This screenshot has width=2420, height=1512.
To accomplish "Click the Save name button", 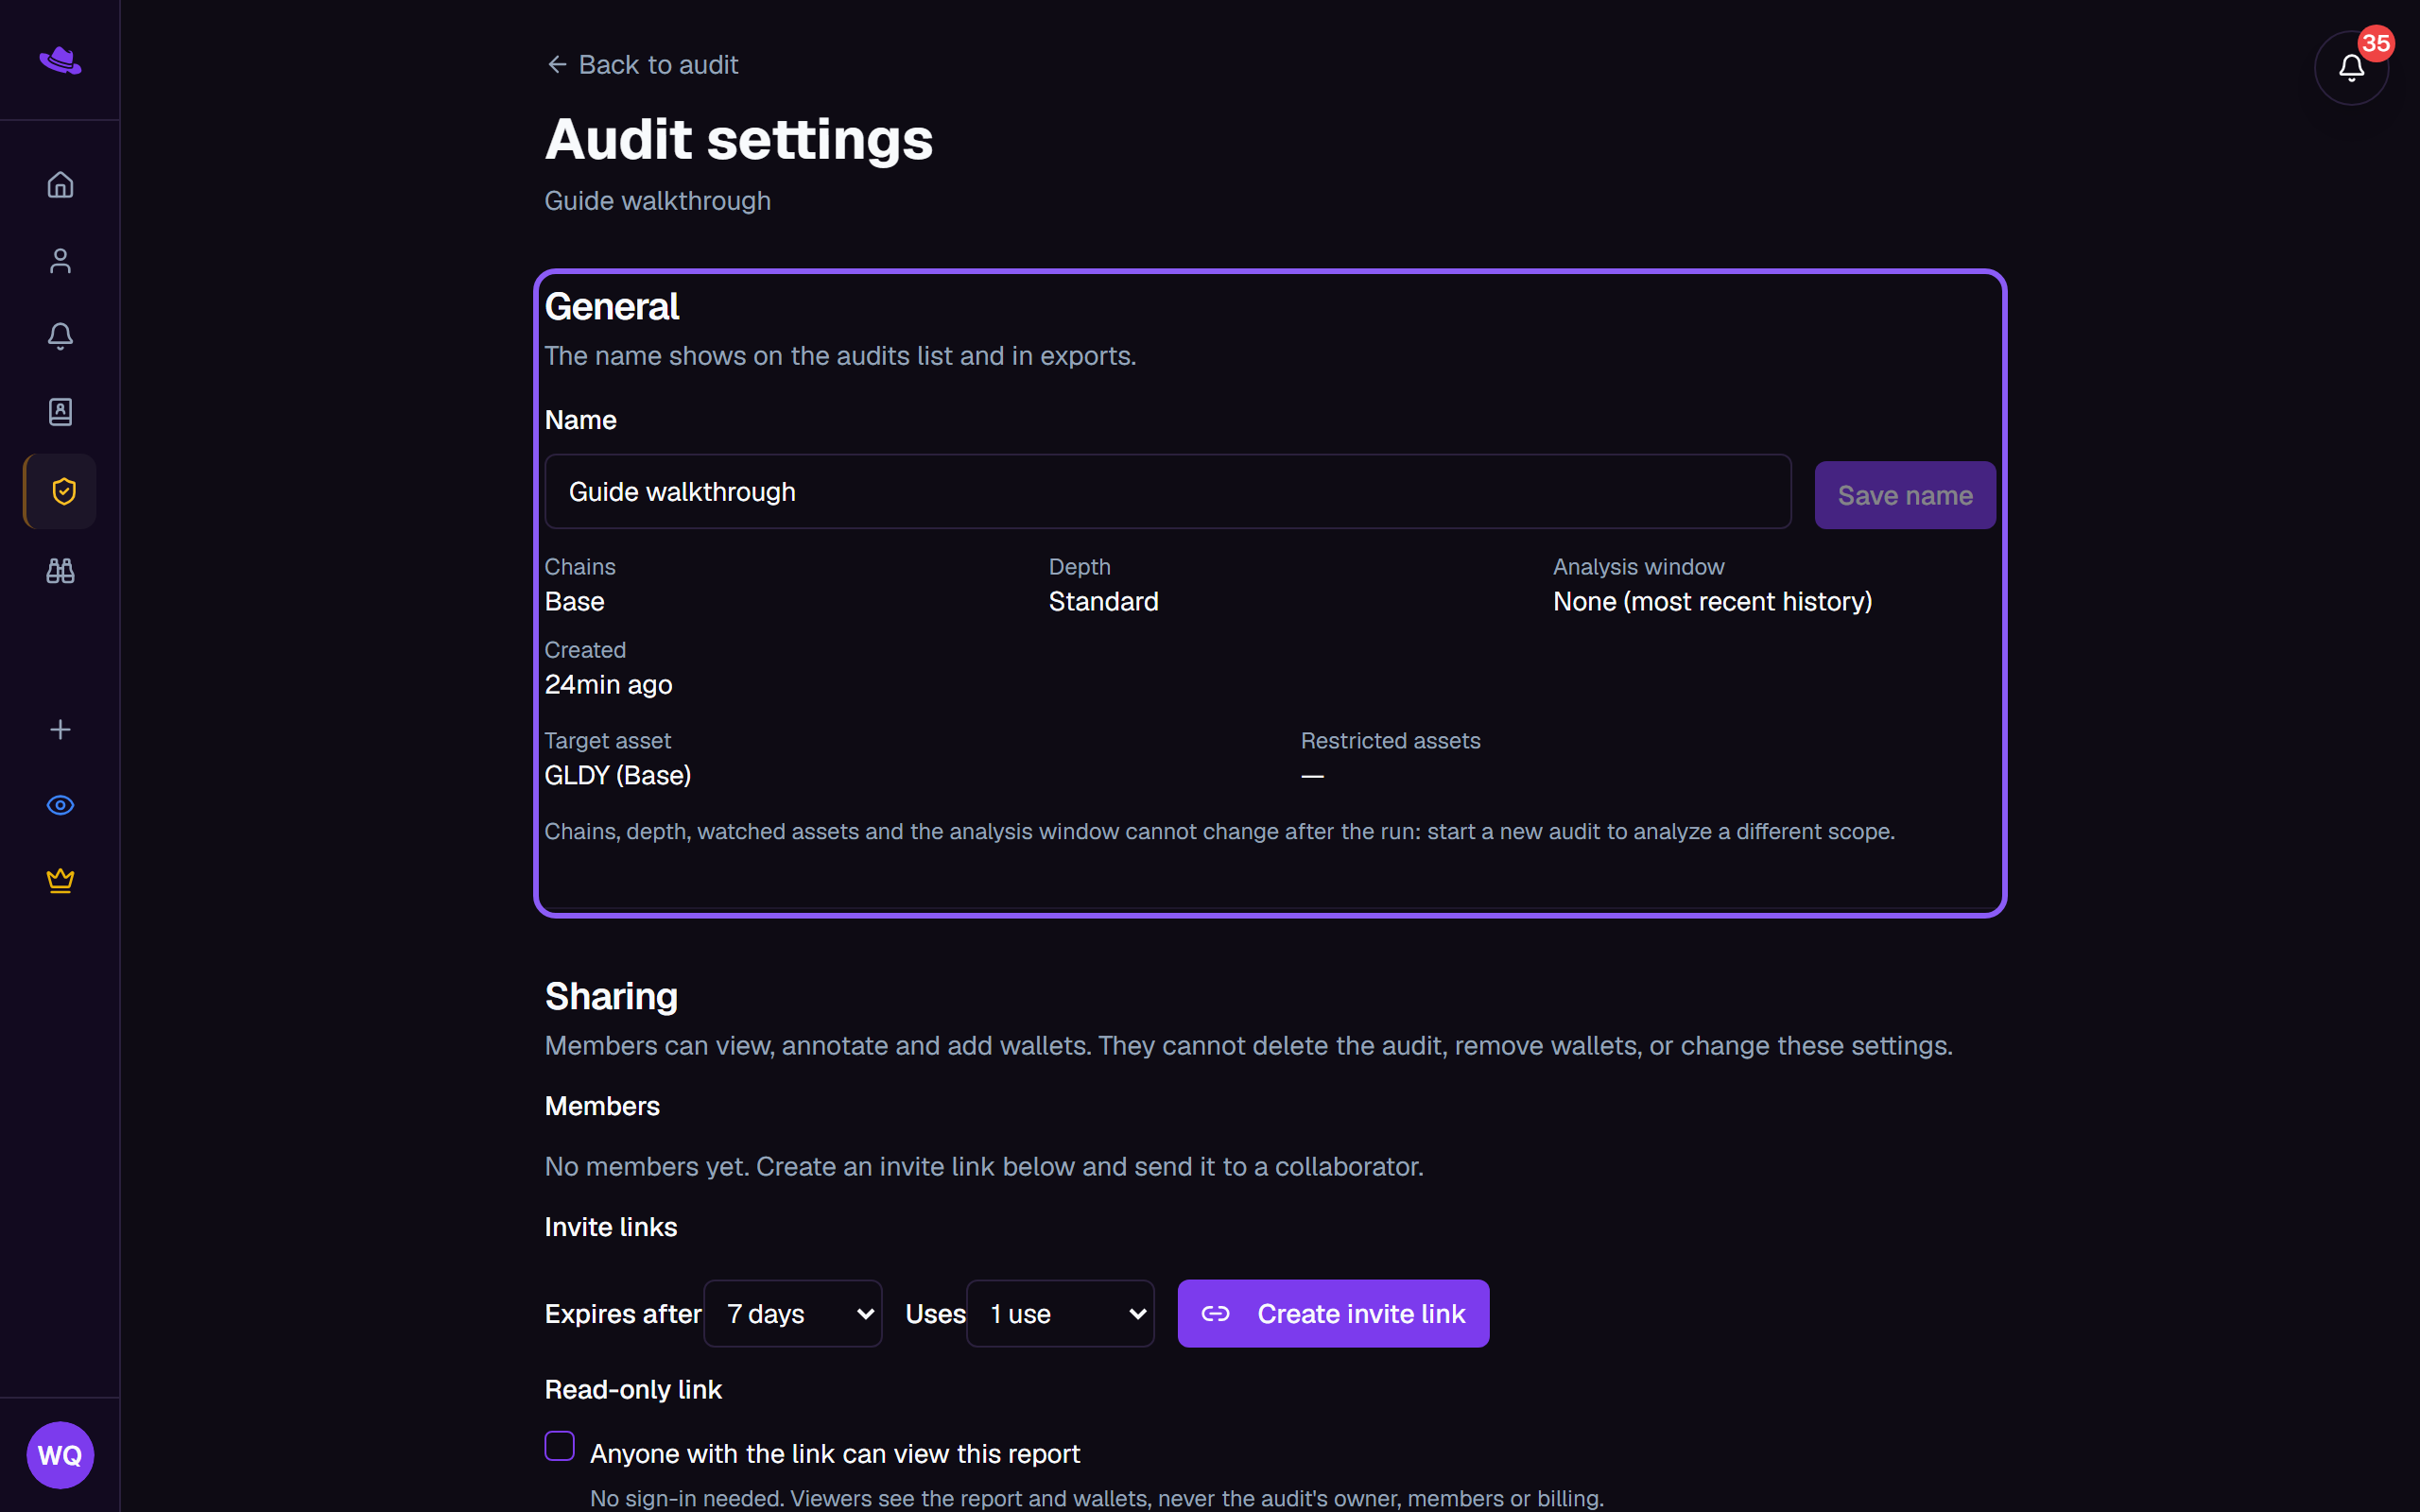I will 1905,495.
